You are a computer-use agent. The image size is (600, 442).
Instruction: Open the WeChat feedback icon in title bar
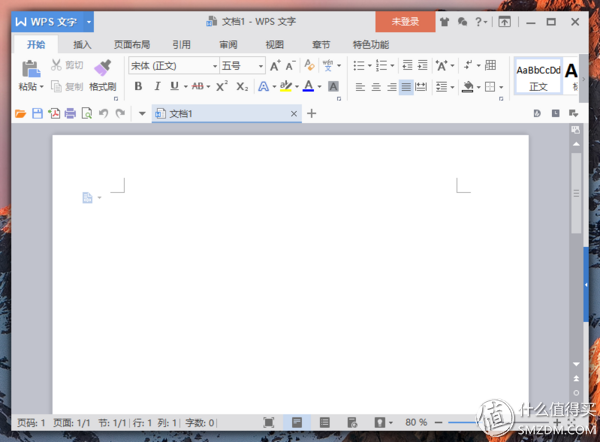click(462, 22)
